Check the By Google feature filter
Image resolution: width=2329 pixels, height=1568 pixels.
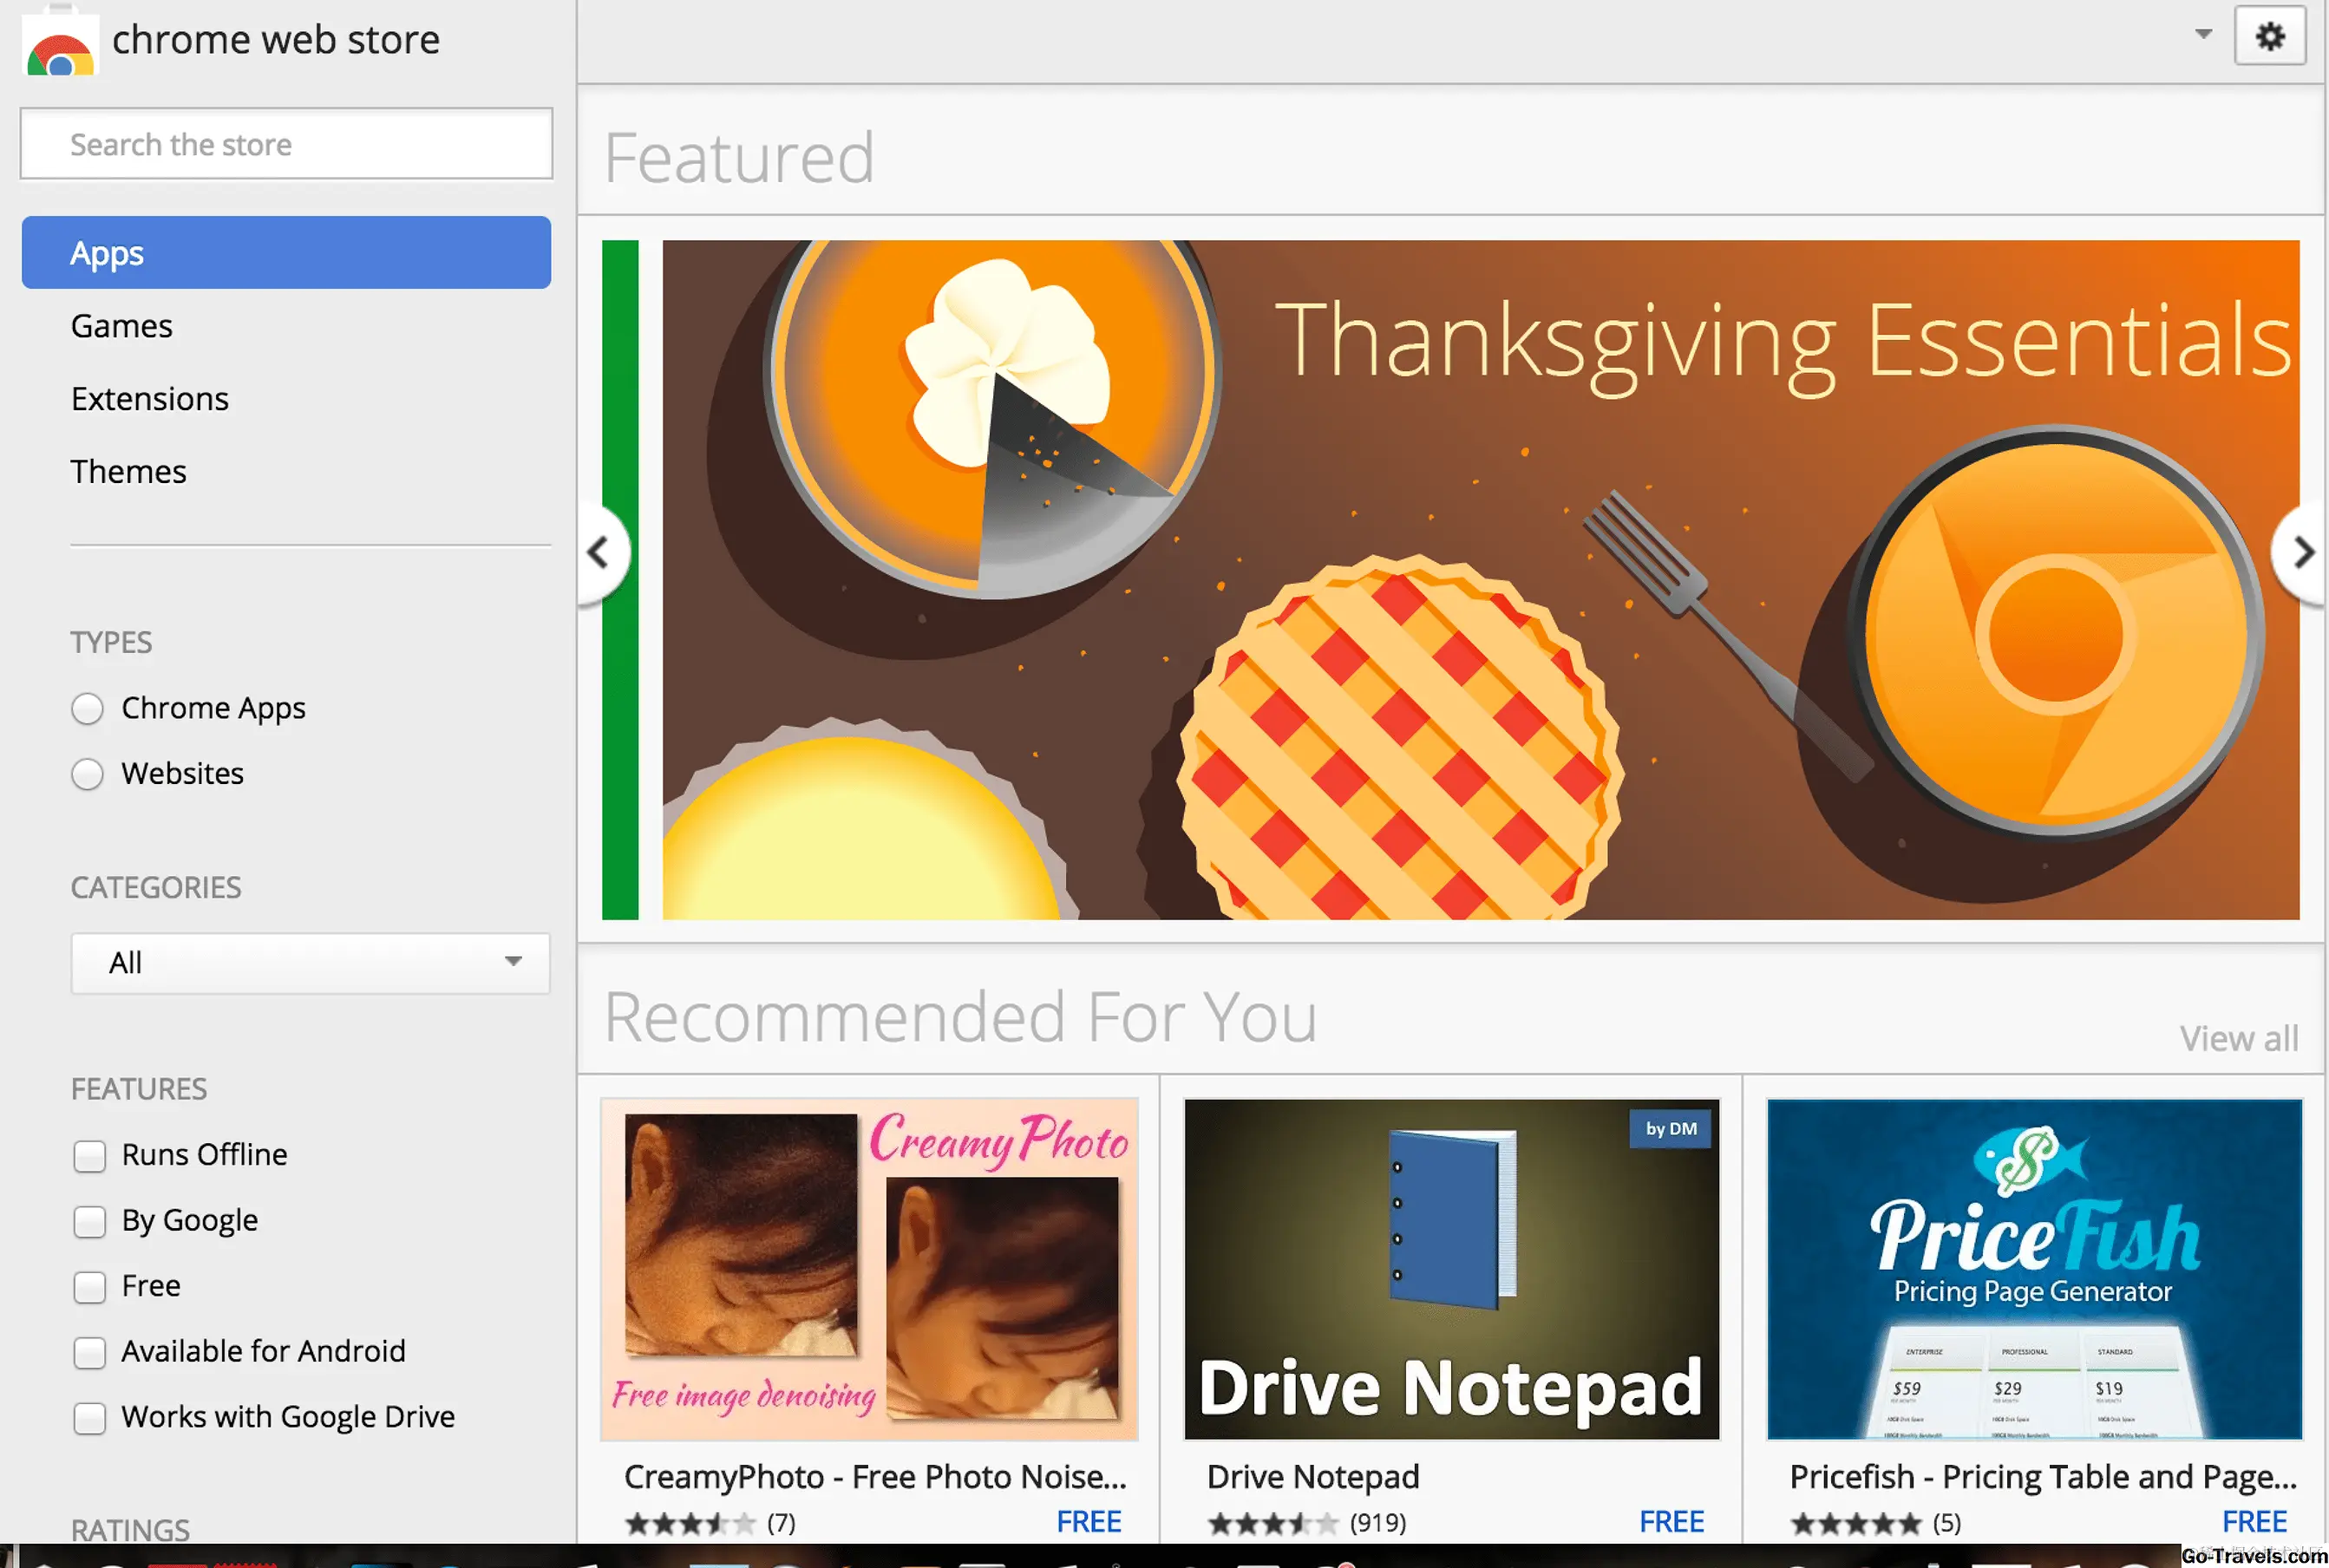pyautogui.click(x=90, y=1221)
